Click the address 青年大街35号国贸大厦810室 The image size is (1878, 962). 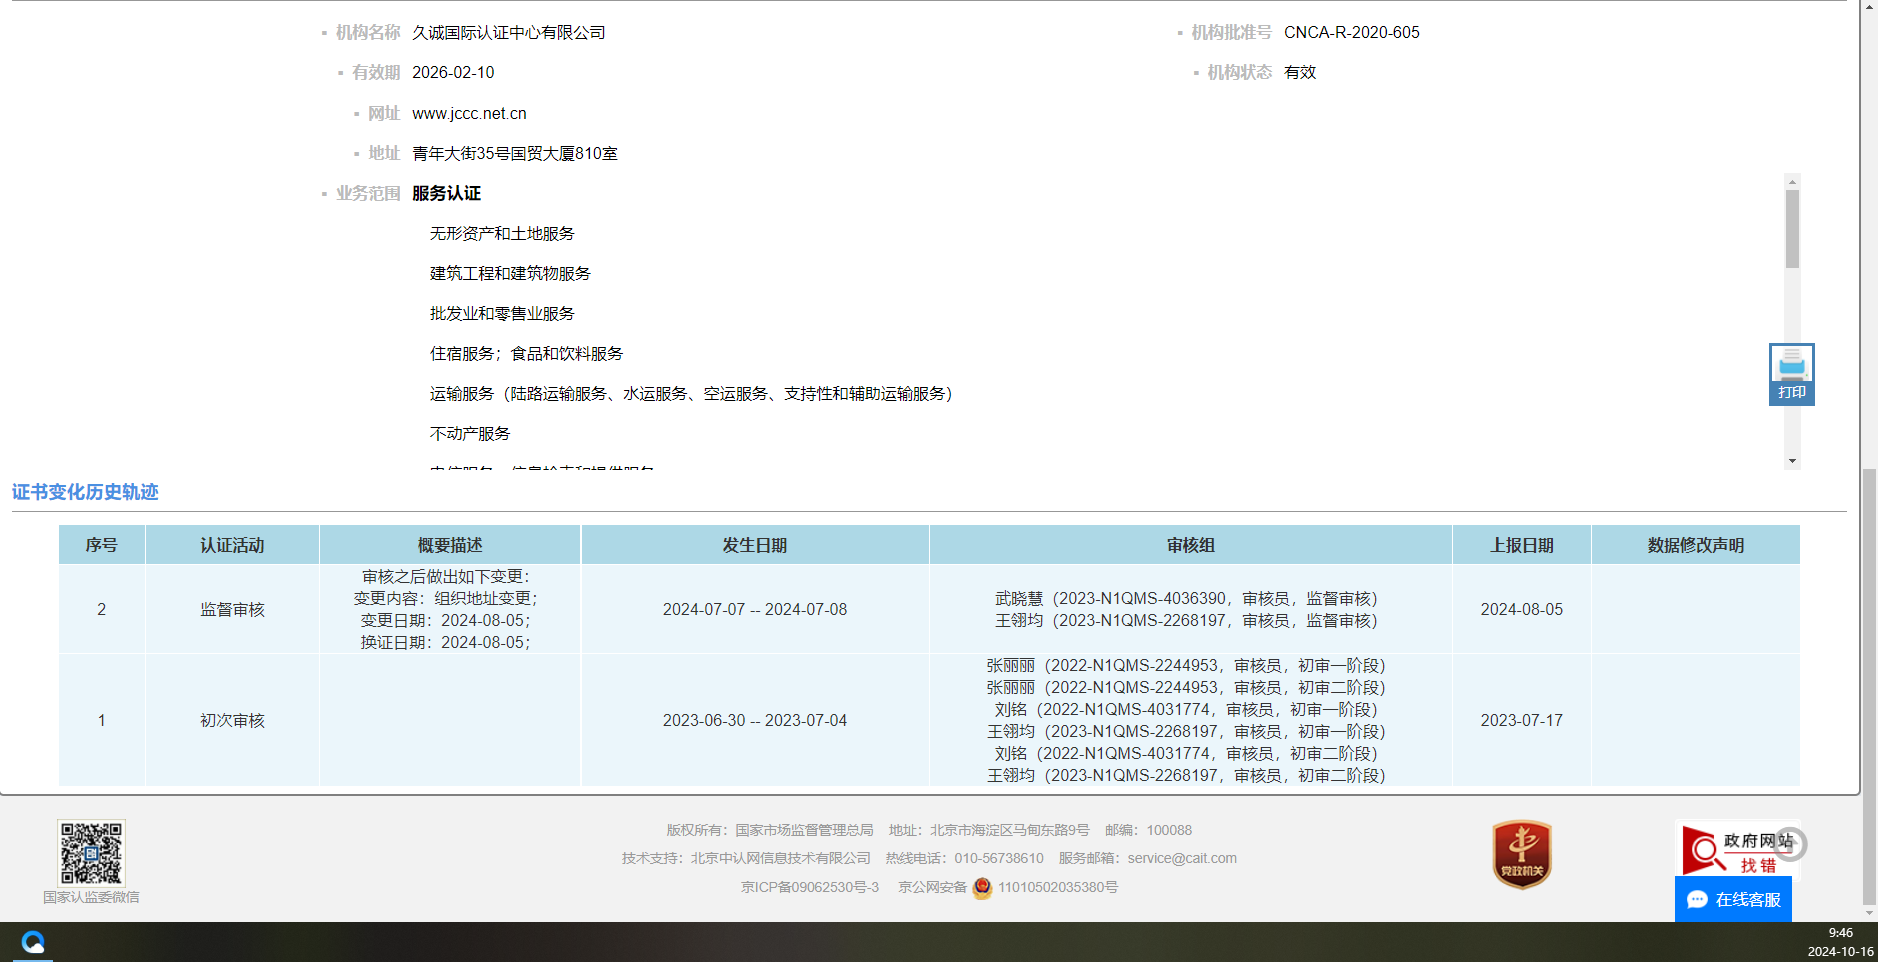(x=515, y=153)
